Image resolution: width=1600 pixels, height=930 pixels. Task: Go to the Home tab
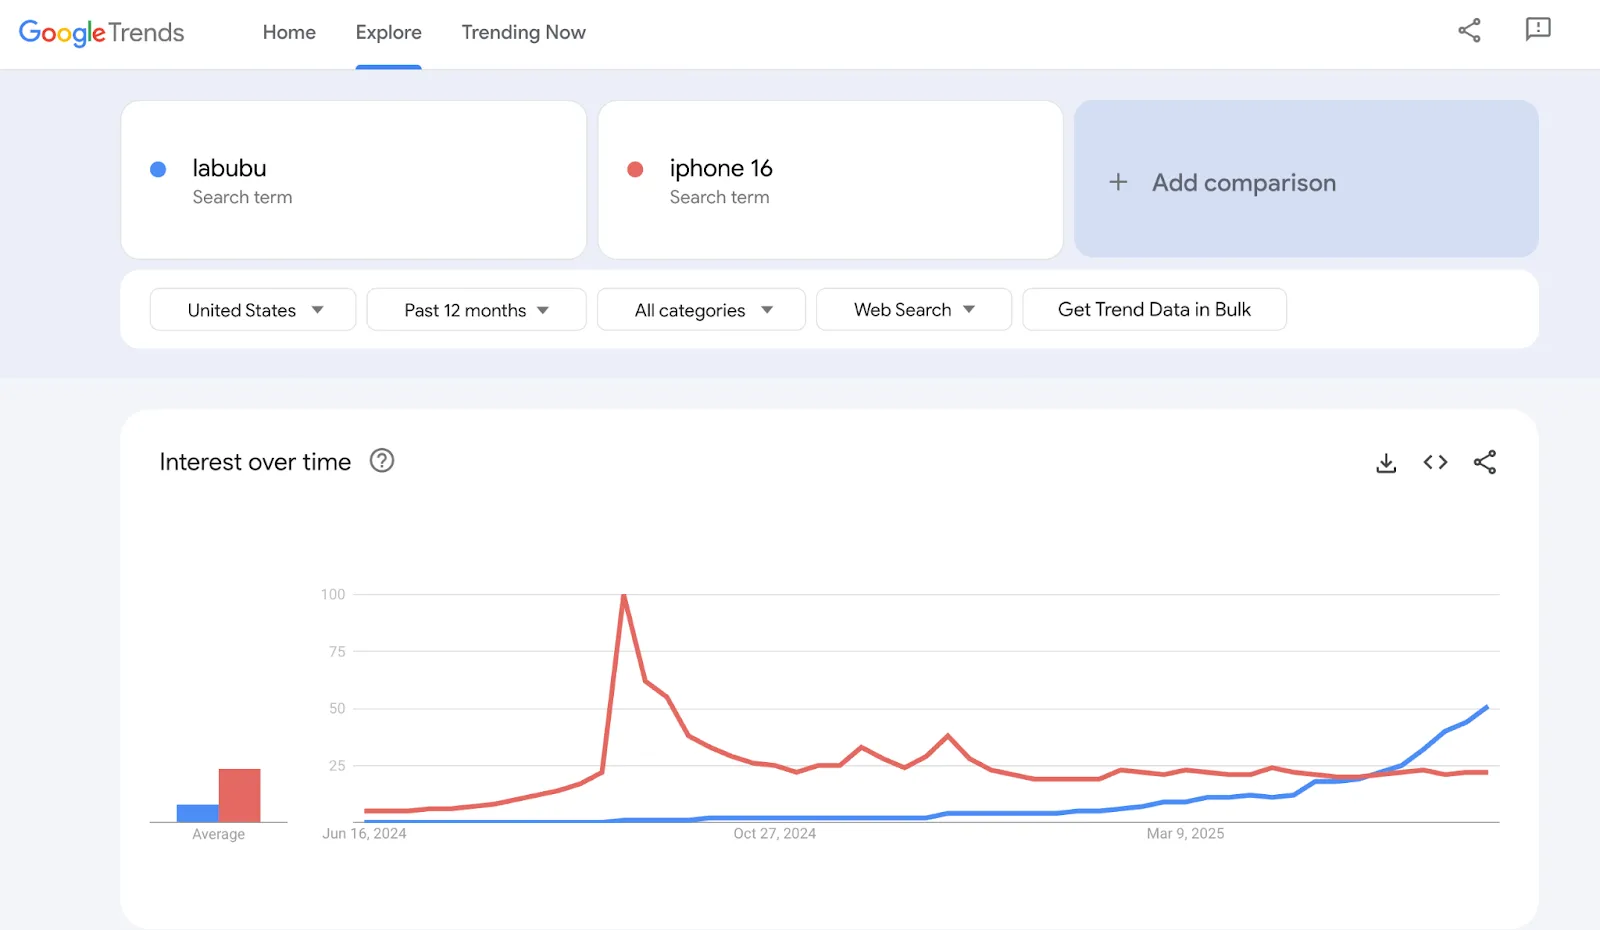[289, 33]
